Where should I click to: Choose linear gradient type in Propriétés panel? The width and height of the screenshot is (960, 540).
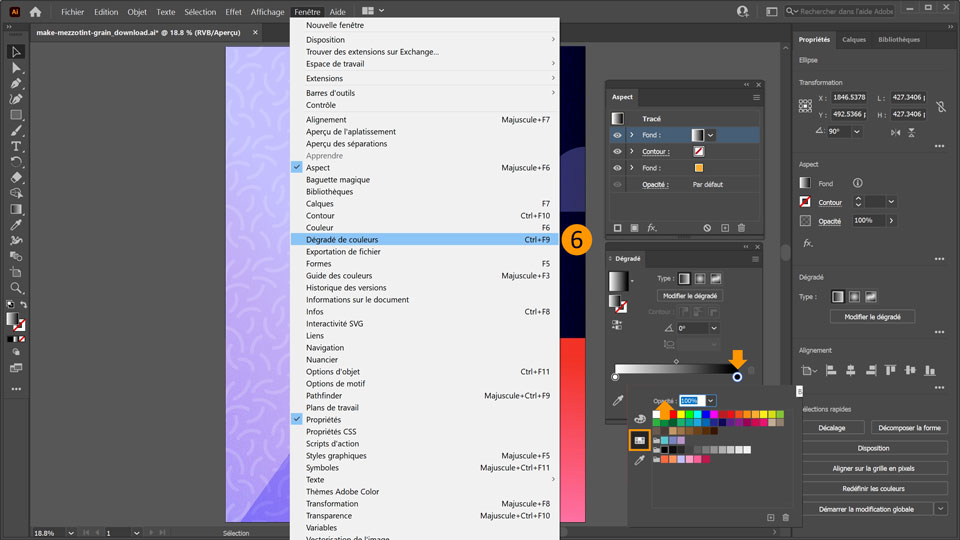point(838,297)
